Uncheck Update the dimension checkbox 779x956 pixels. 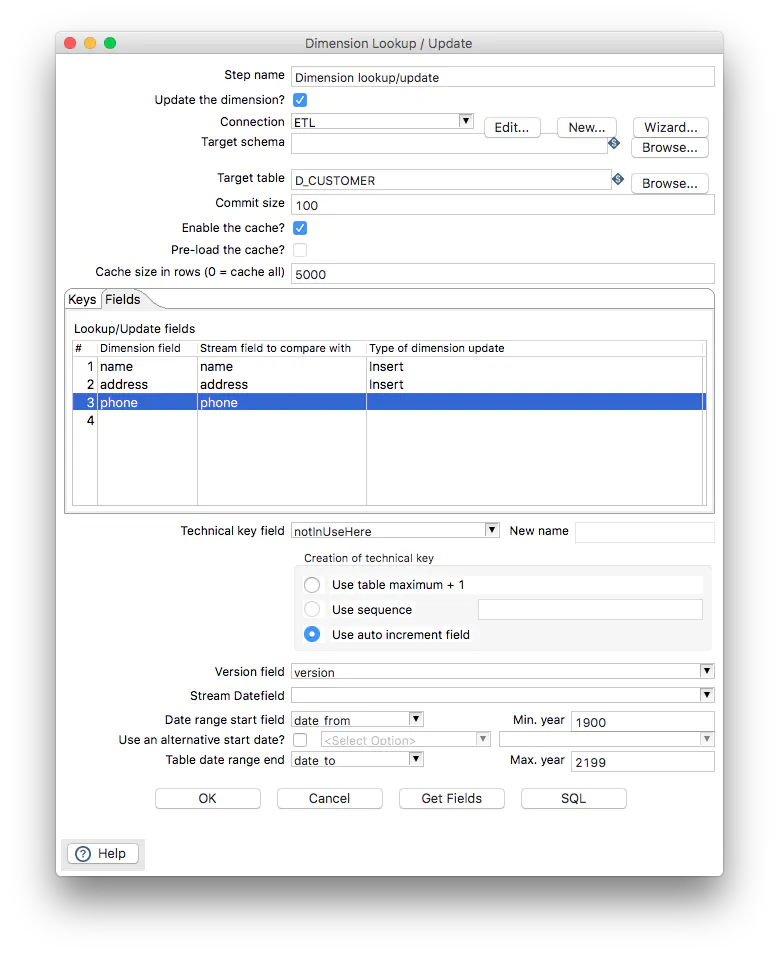300,100
